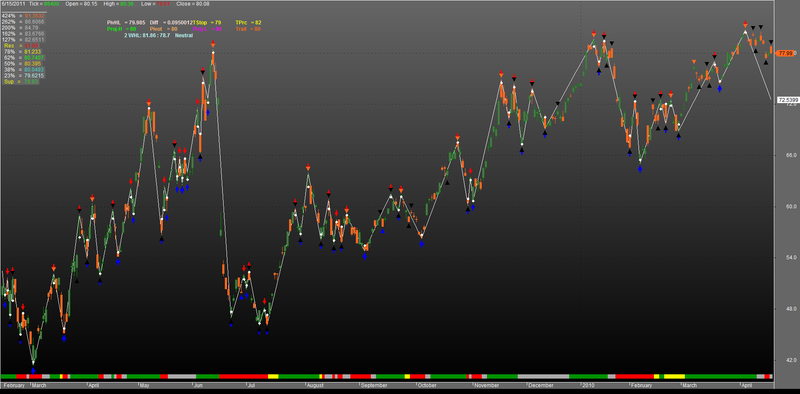Click the white 72.5399 projected price label
Image resolution: width=800 pixels, height=394 pixels.
coord(786,100)
